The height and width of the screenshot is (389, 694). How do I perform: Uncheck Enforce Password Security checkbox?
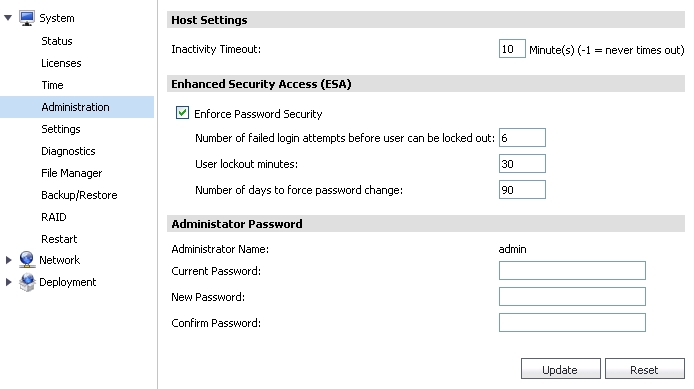182,113
